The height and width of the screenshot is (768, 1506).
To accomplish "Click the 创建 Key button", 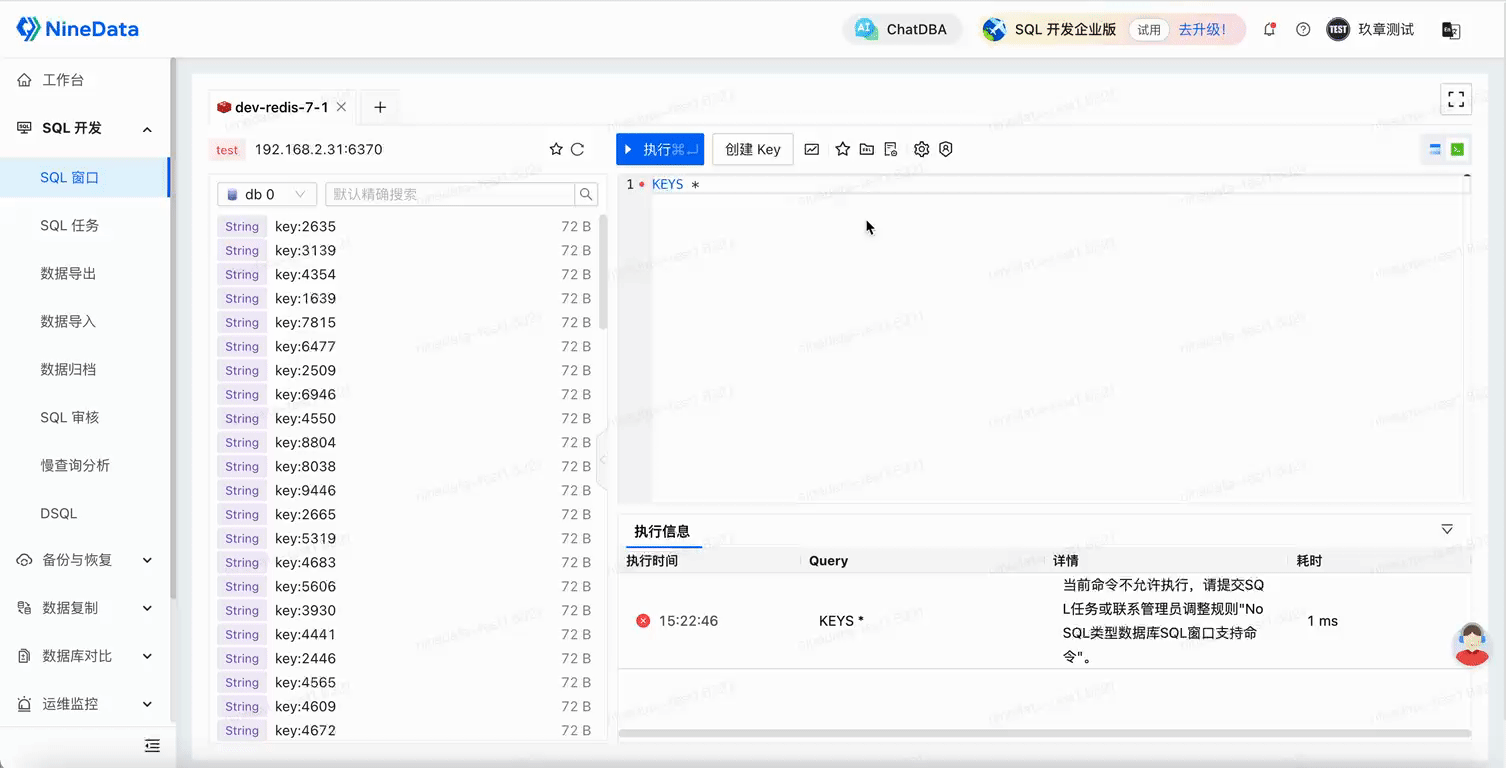I will click(753, 149).
